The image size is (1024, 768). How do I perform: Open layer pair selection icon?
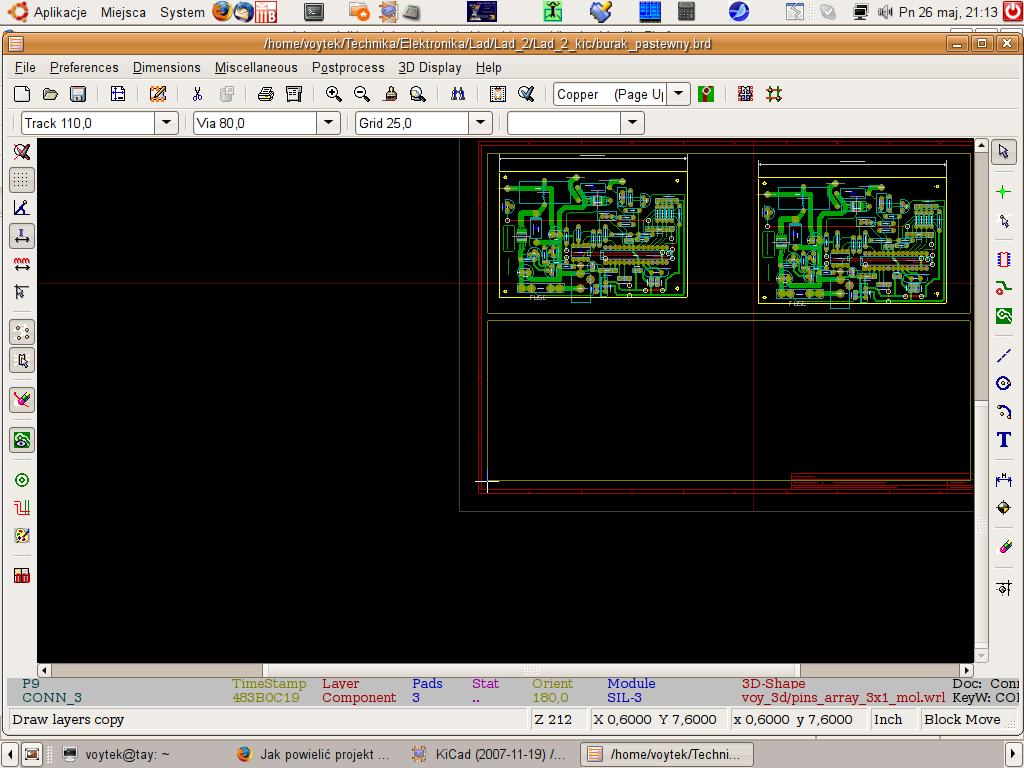[706, 94]
